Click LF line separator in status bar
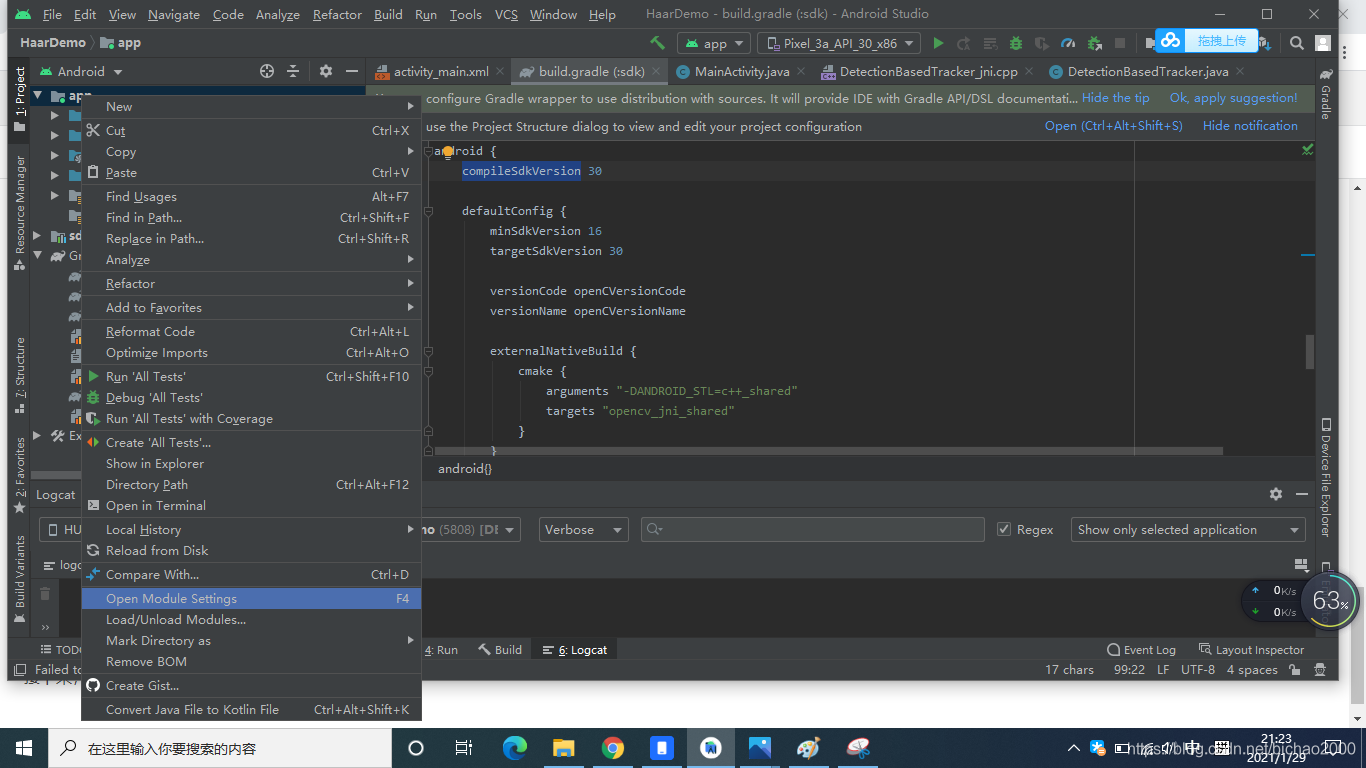The image size is (1366, 768). 1163,670
